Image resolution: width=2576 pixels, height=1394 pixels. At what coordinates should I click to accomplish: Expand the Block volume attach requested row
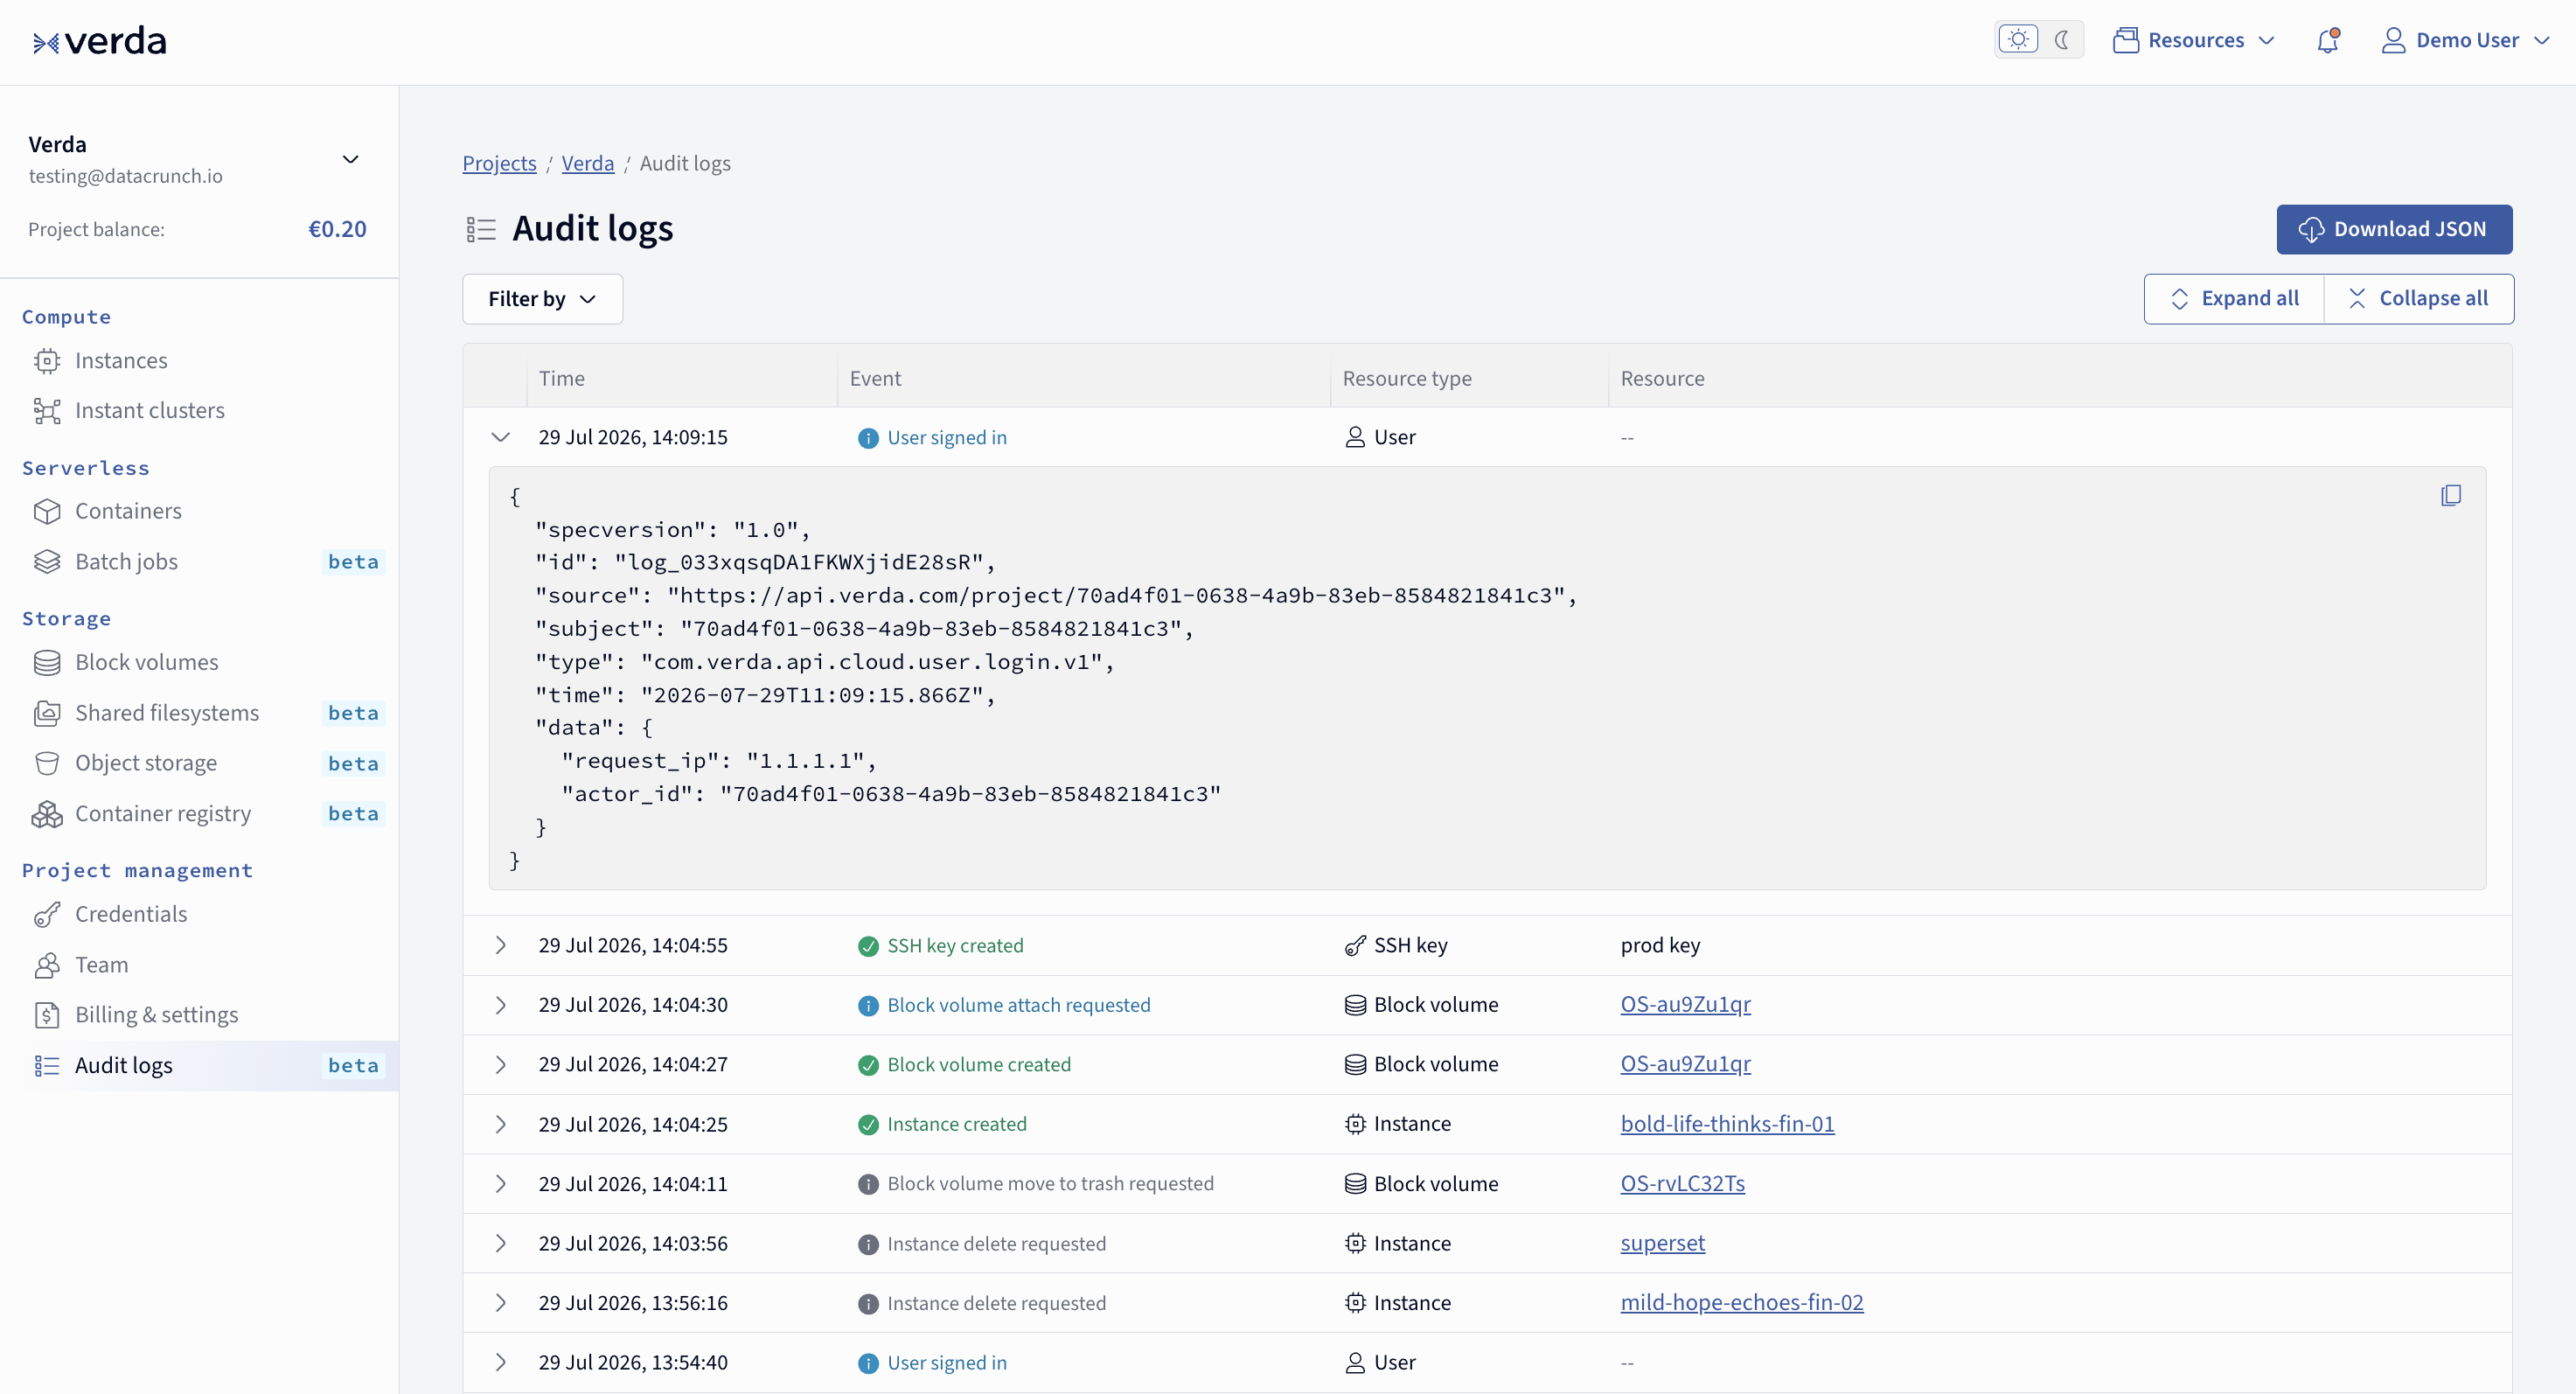point(501,1005)
